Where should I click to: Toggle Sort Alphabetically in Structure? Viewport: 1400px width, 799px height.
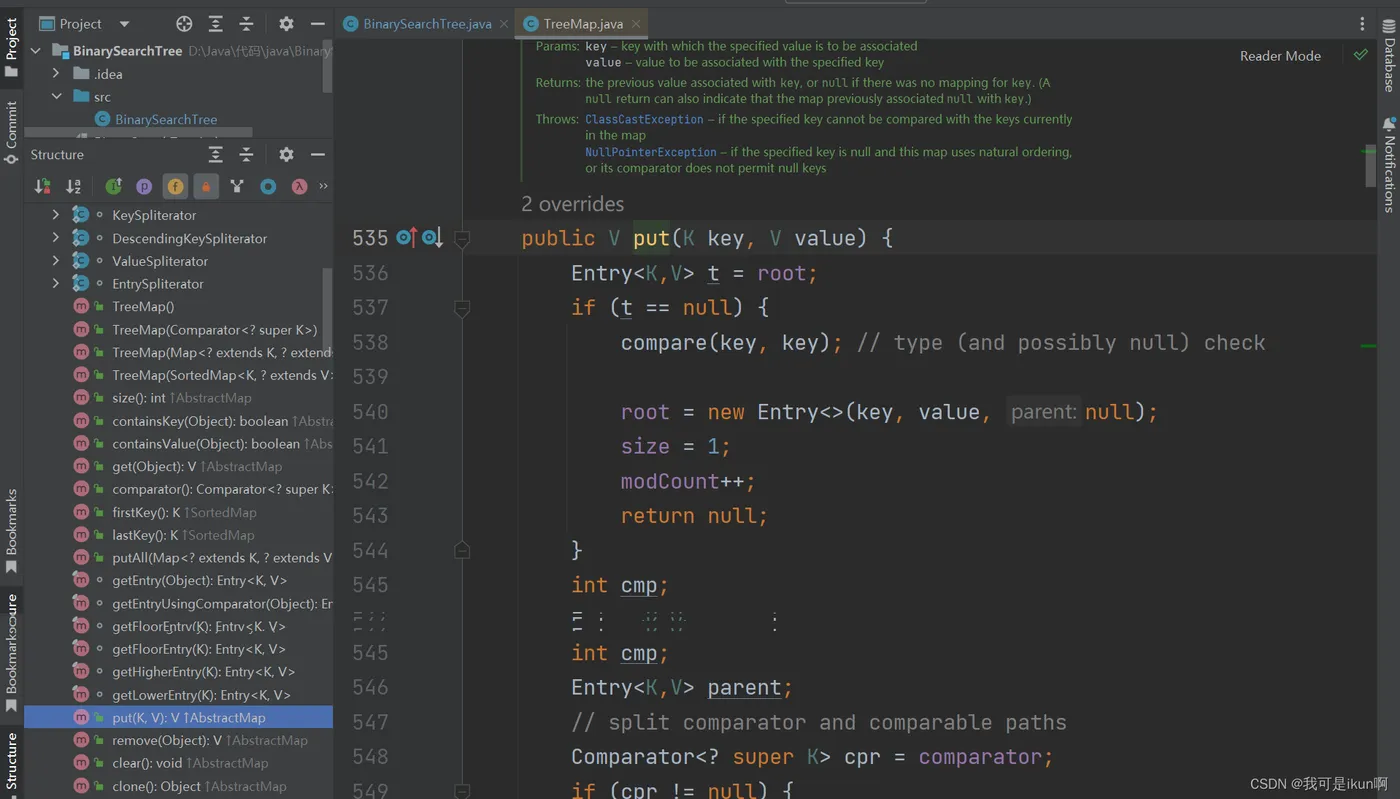73,186
